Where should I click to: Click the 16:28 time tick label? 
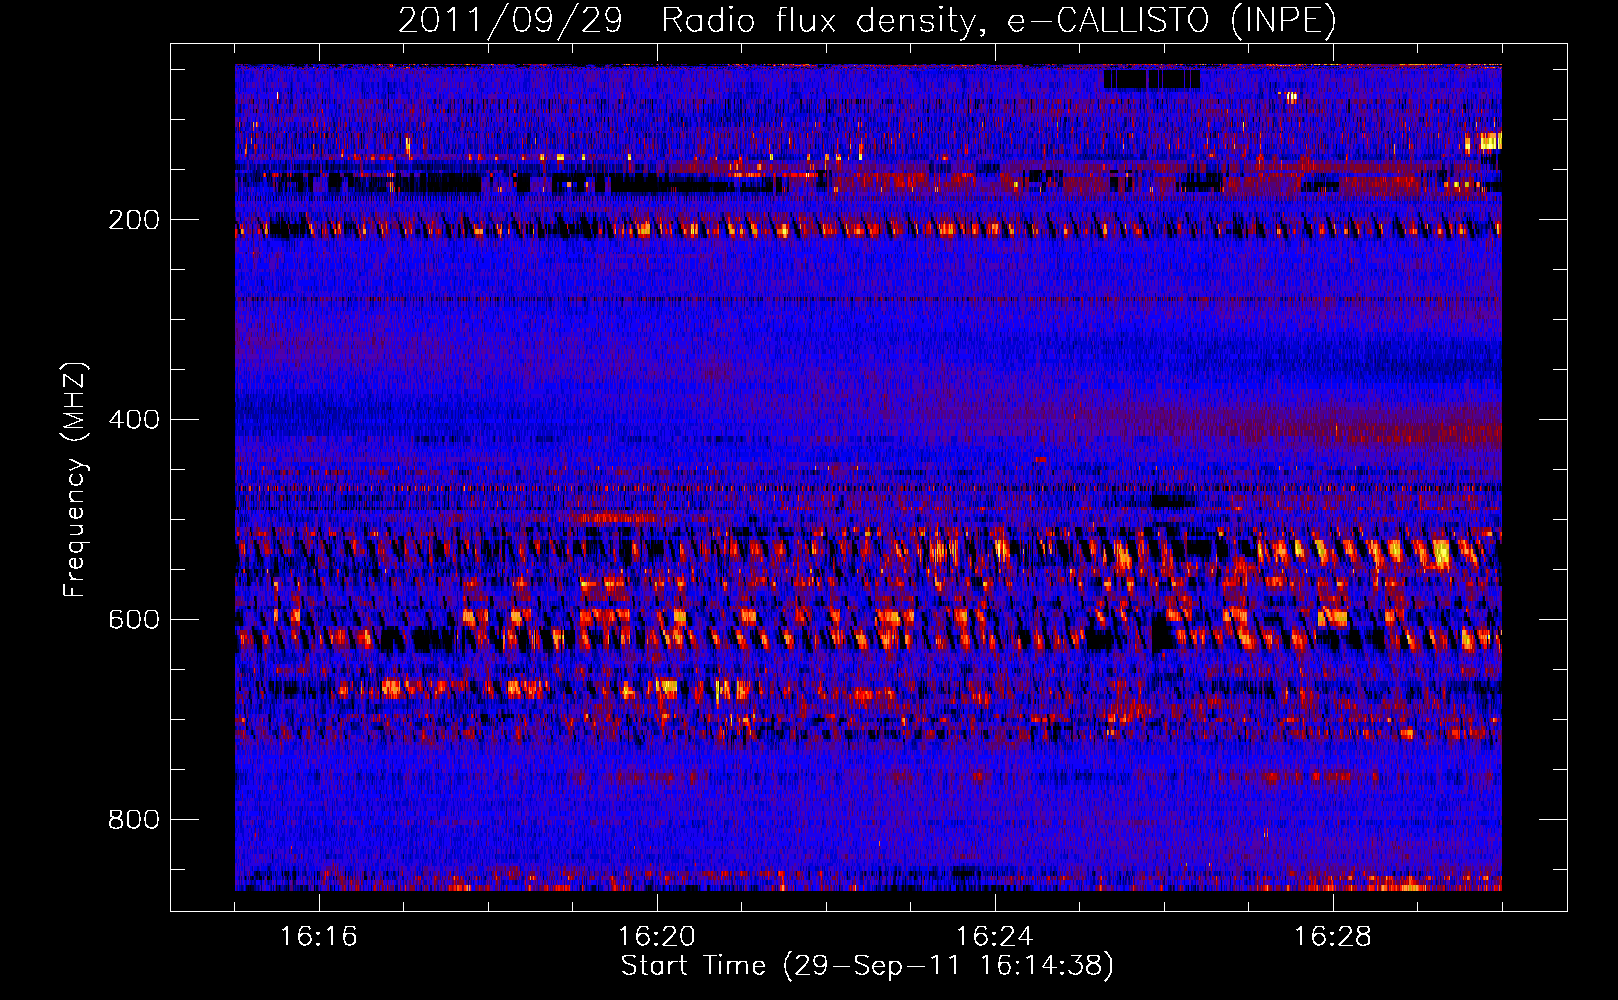point(1333,937)
